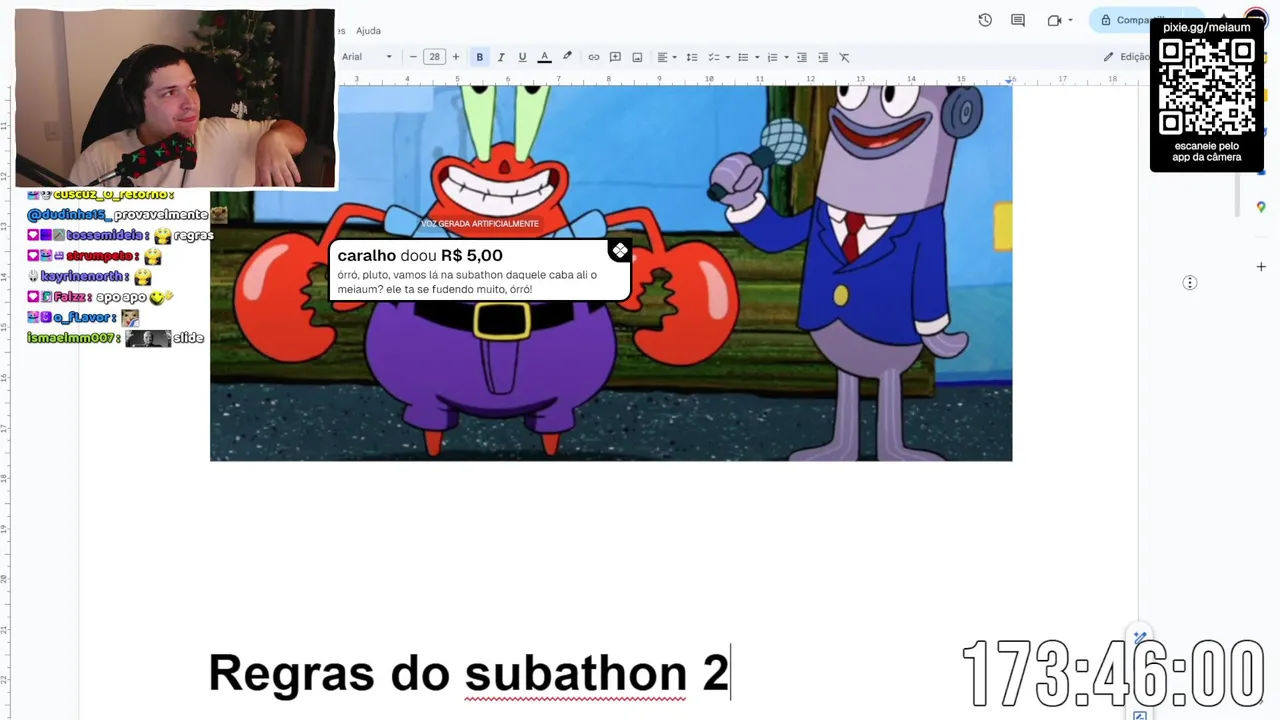Increase the font size with plus
Viewport: 1280px width, 720px height.
point(456,57)
